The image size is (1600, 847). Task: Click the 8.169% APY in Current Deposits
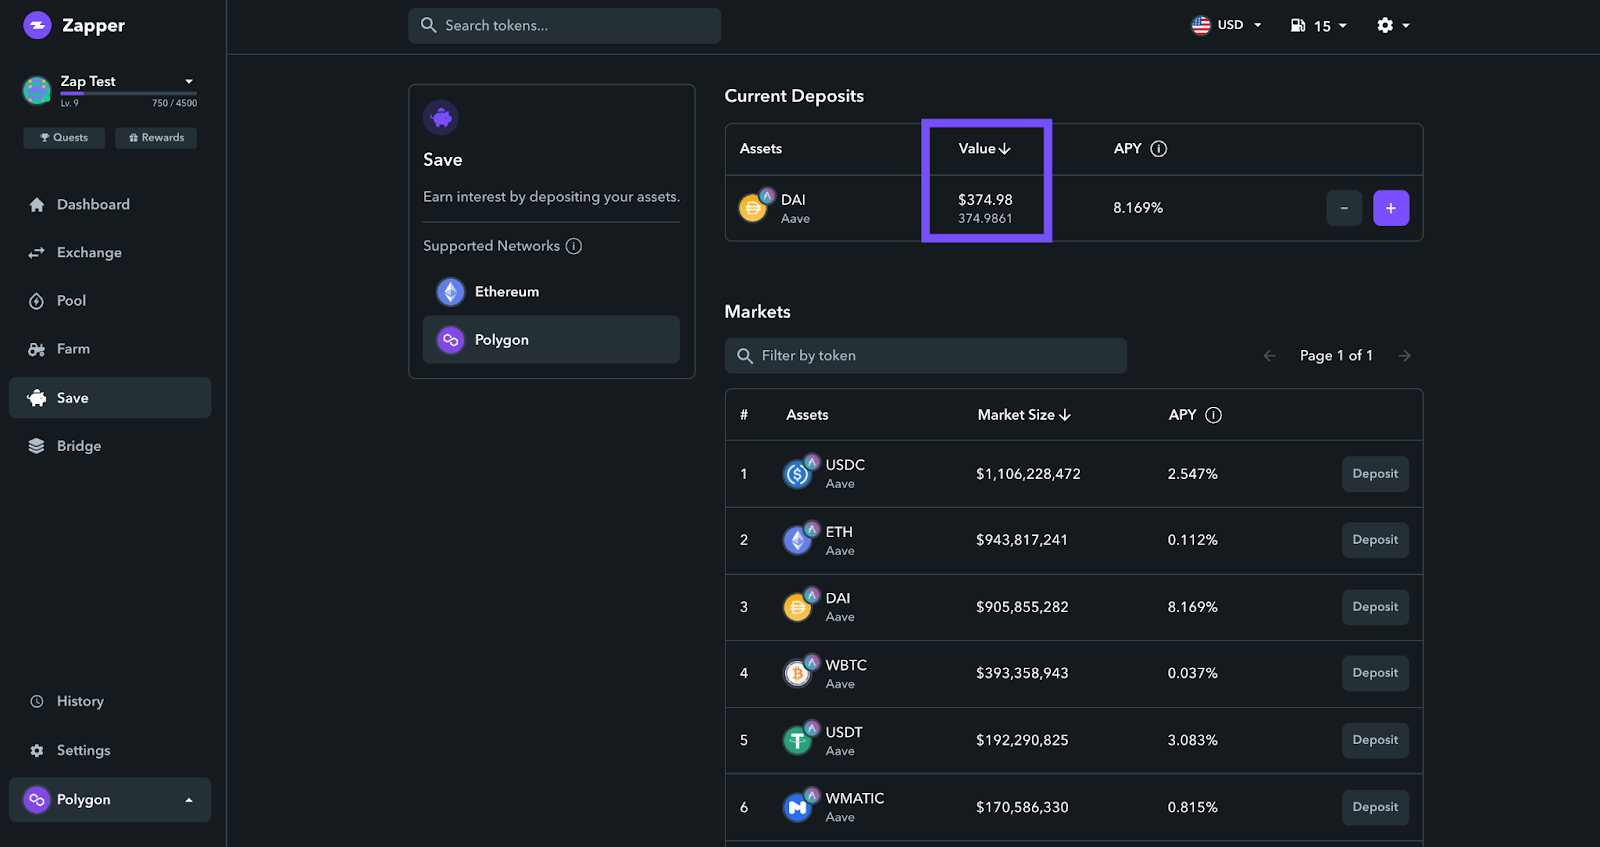tap(1138, 208)
